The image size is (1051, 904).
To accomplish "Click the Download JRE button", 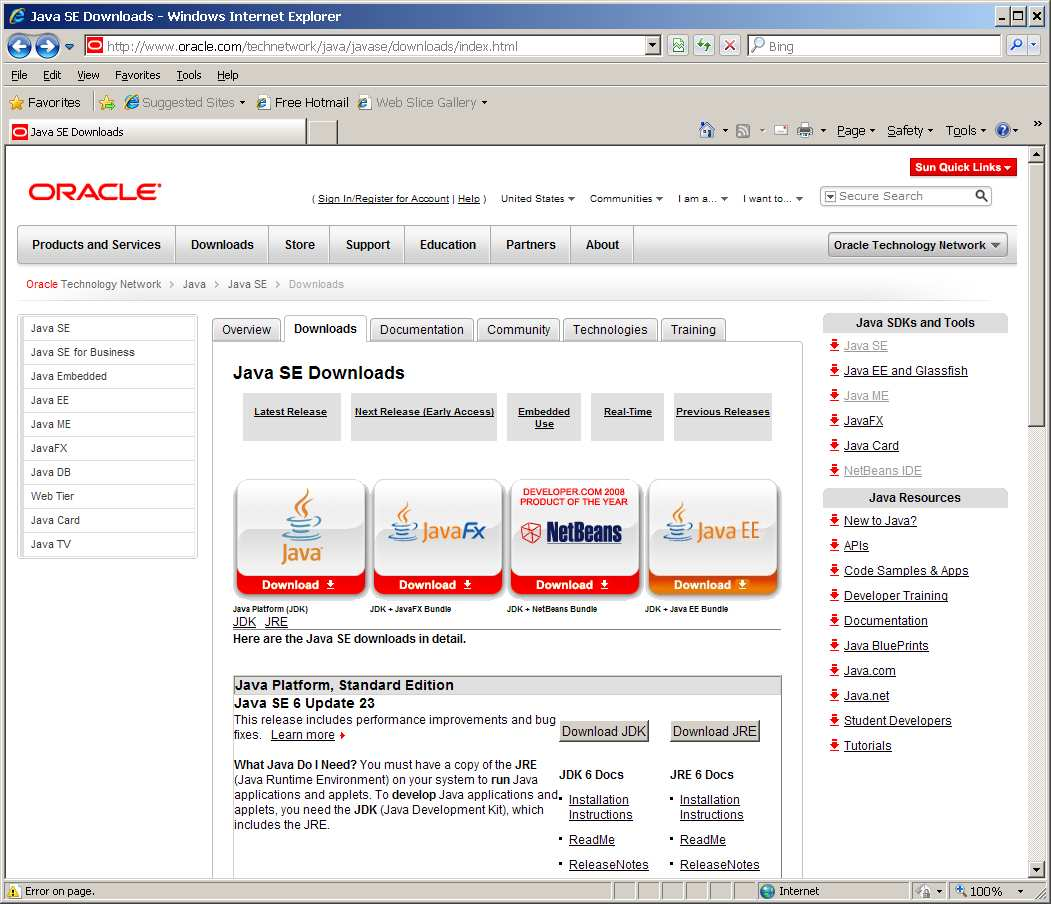I will pos(715,731).
